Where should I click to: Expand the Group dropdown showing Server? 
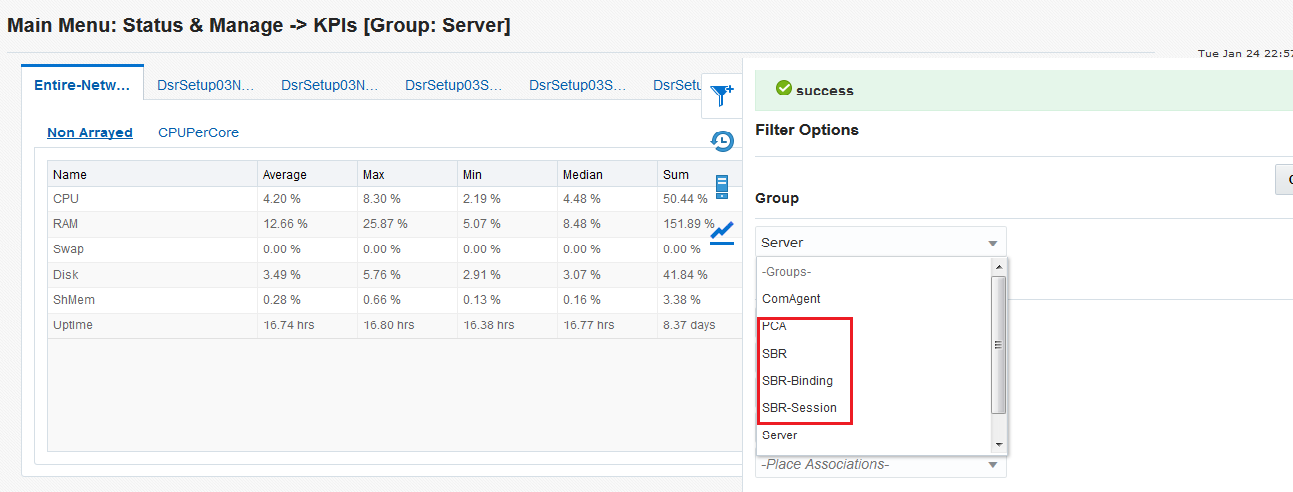(881, 242)
